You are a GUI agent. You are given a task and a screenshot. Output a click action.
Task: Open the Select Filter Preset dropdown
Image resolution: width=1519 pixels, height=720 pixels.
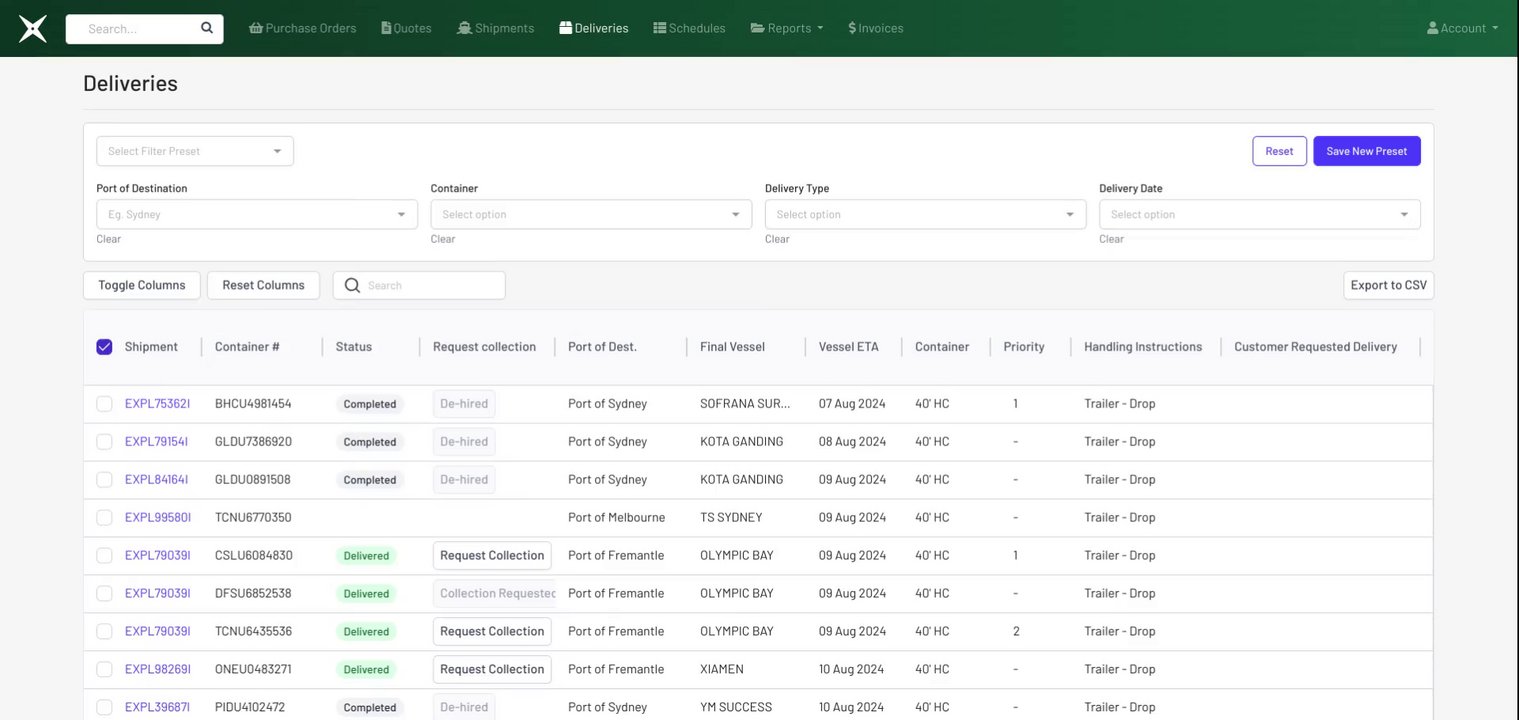pos(195,151)
